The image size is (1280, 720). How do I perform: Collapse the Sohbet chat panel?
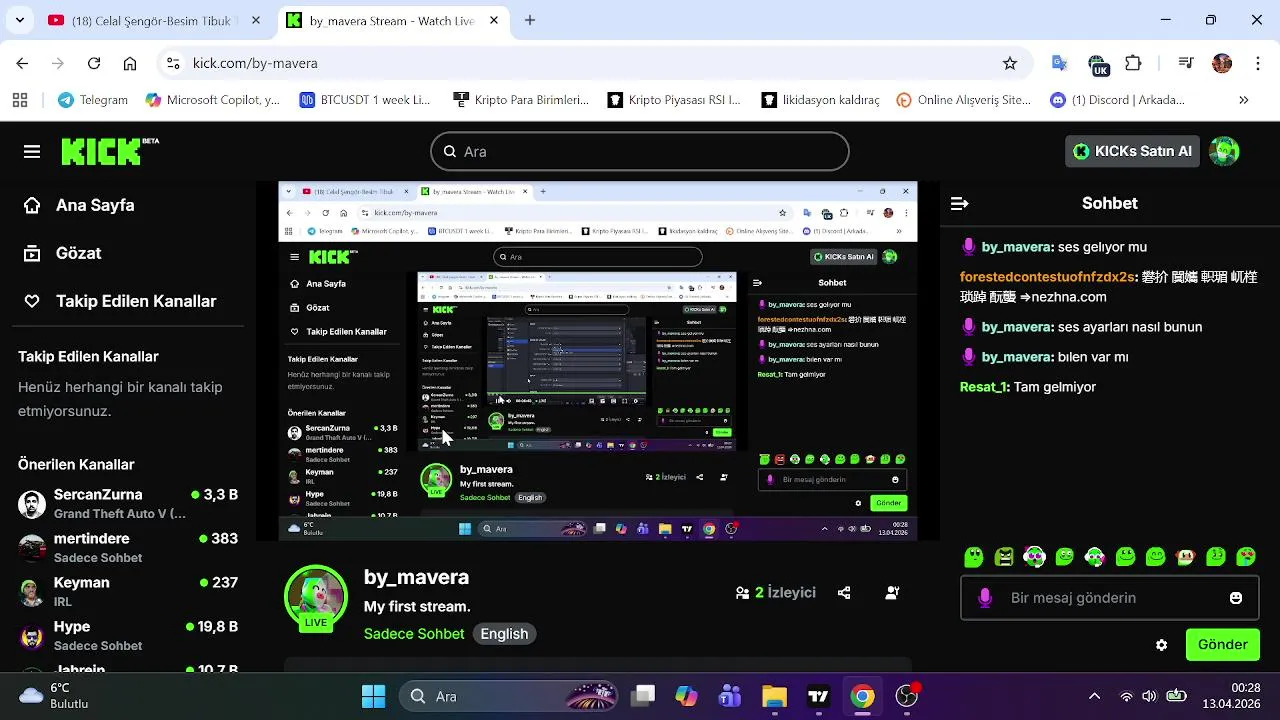959,203
